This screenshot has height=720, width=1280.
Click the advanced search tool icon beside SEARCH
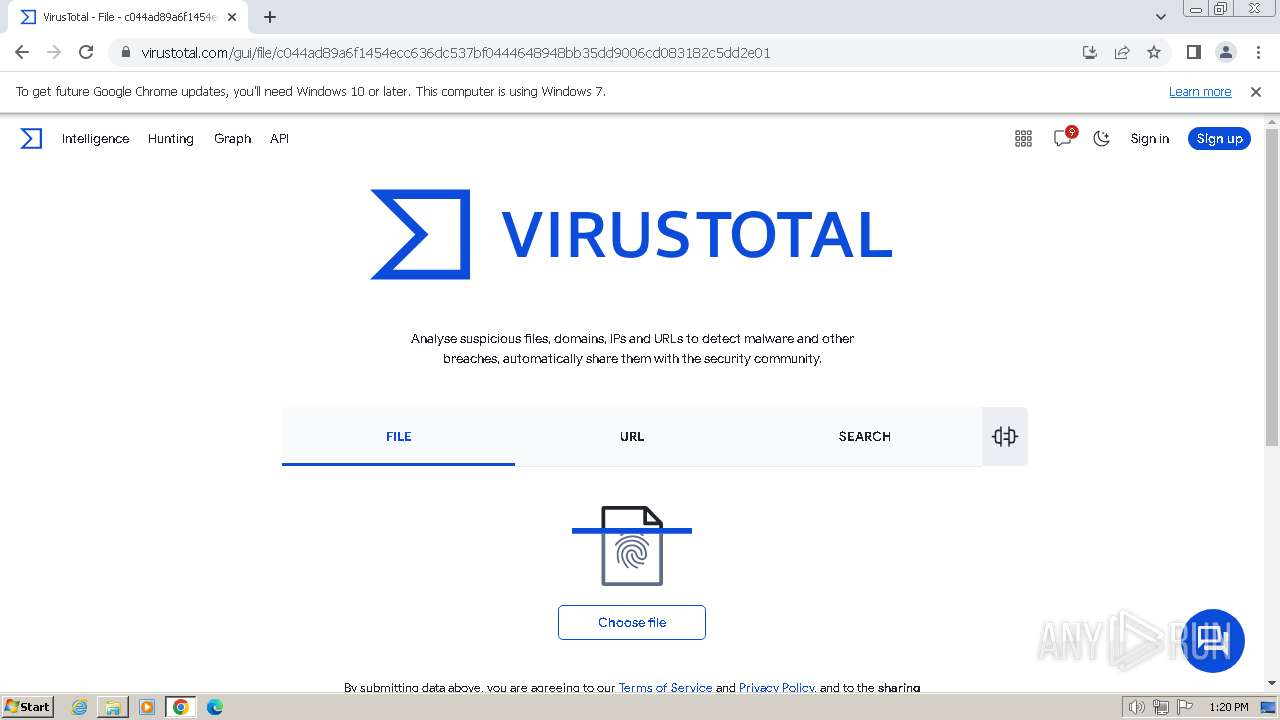[1005, 436]
